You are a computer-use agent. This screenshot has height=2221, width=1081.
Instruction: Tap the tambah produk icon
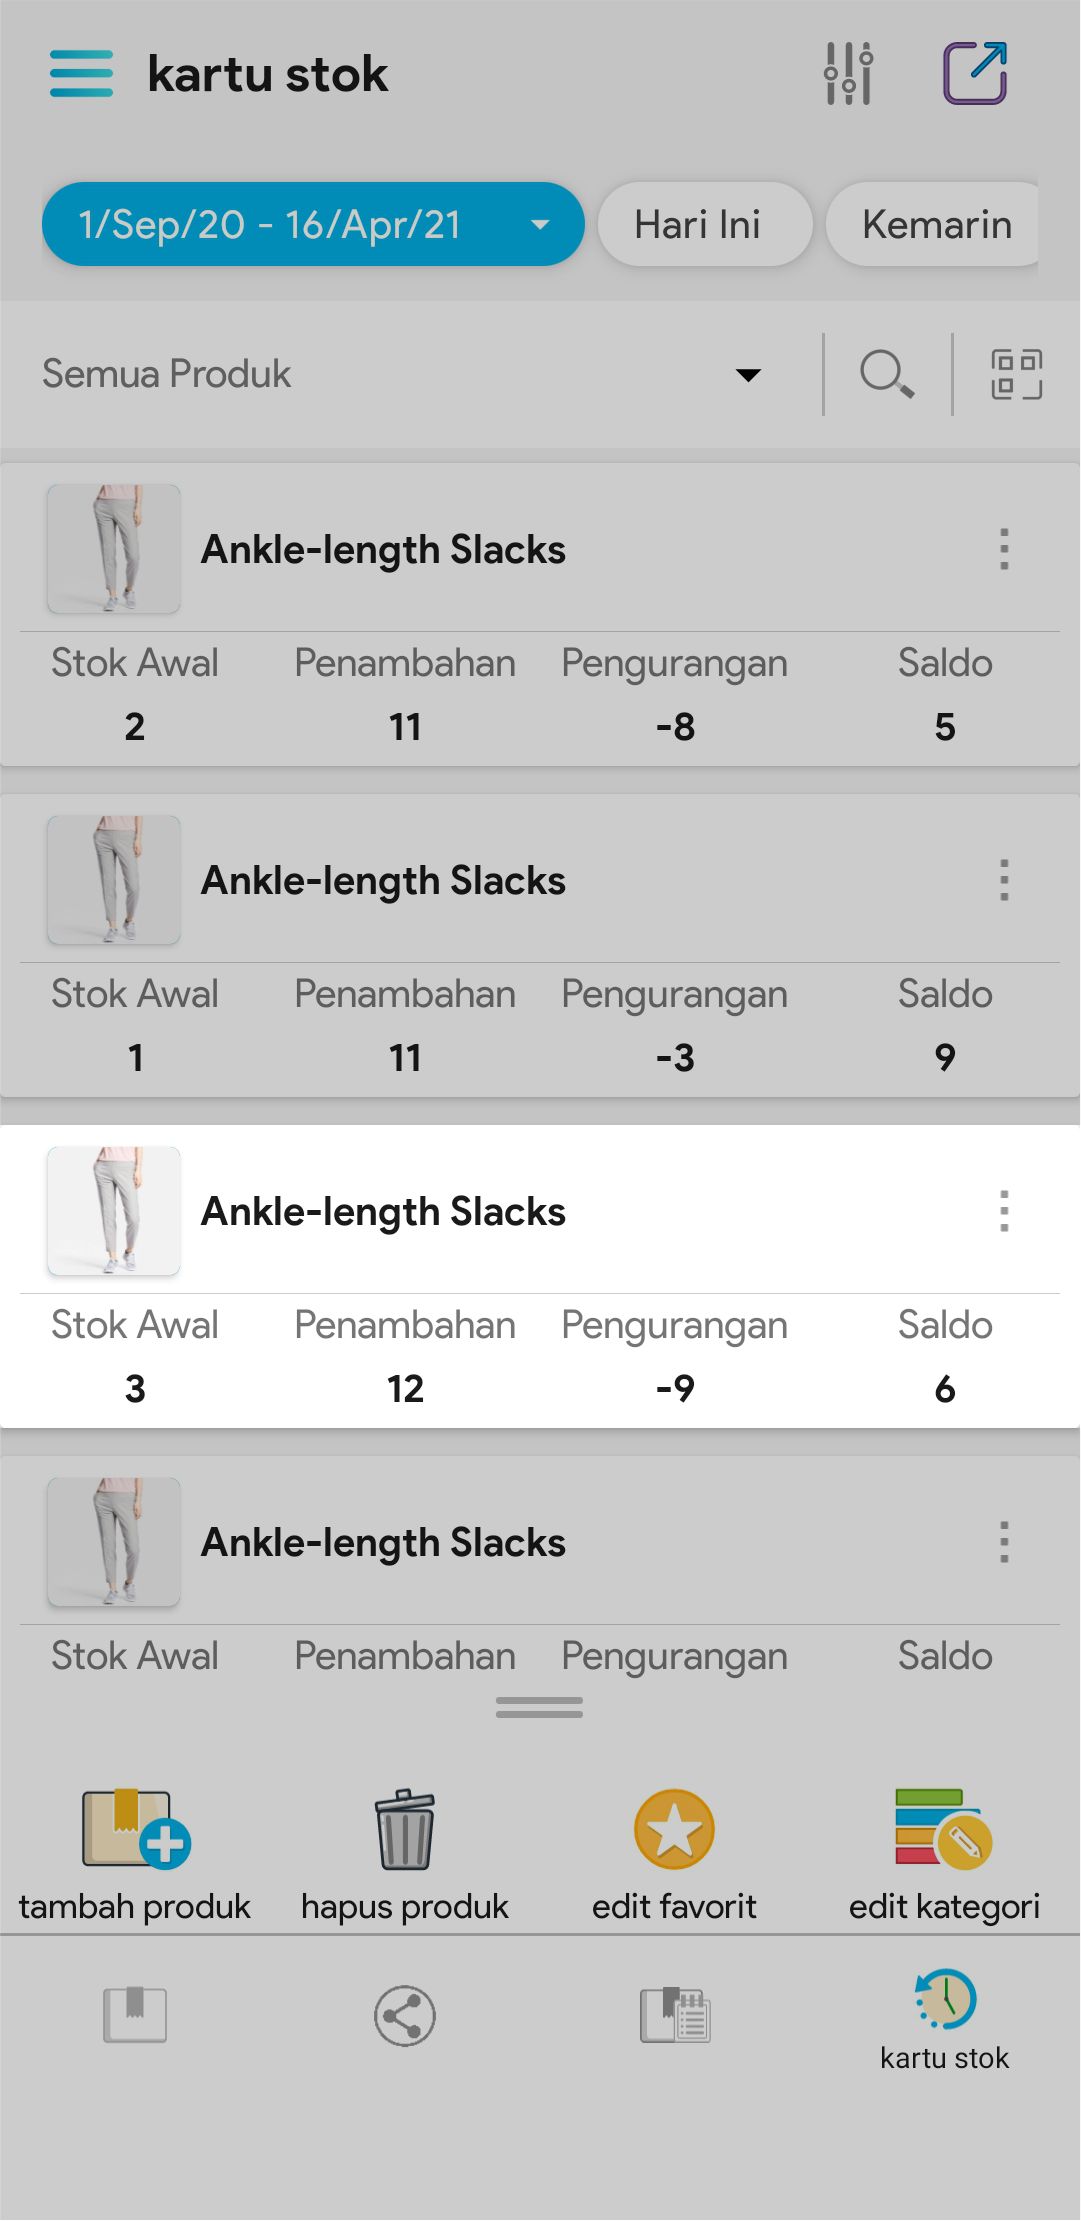(x=135, y=1829)
